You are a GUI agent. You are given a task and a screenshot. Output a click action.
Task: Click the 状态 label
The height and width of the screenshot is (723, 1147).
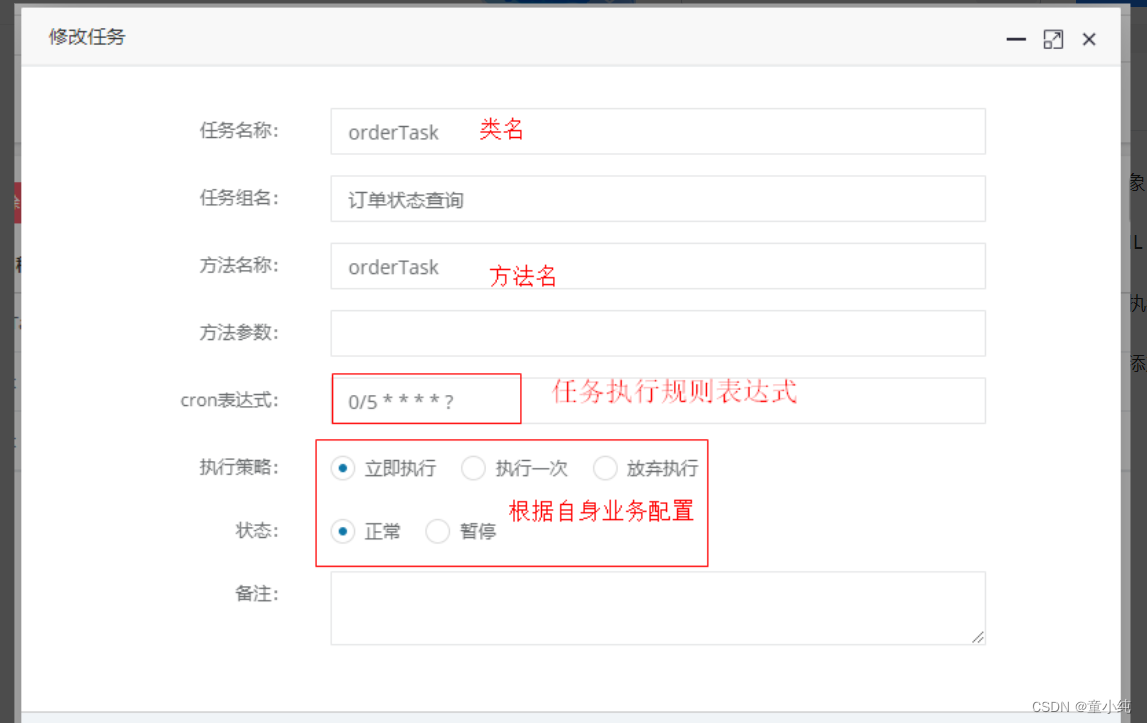click(257, 531)
